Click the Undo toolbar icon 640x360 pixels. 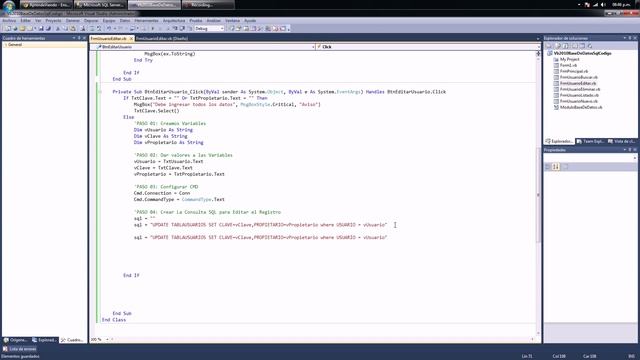point(109,29)
